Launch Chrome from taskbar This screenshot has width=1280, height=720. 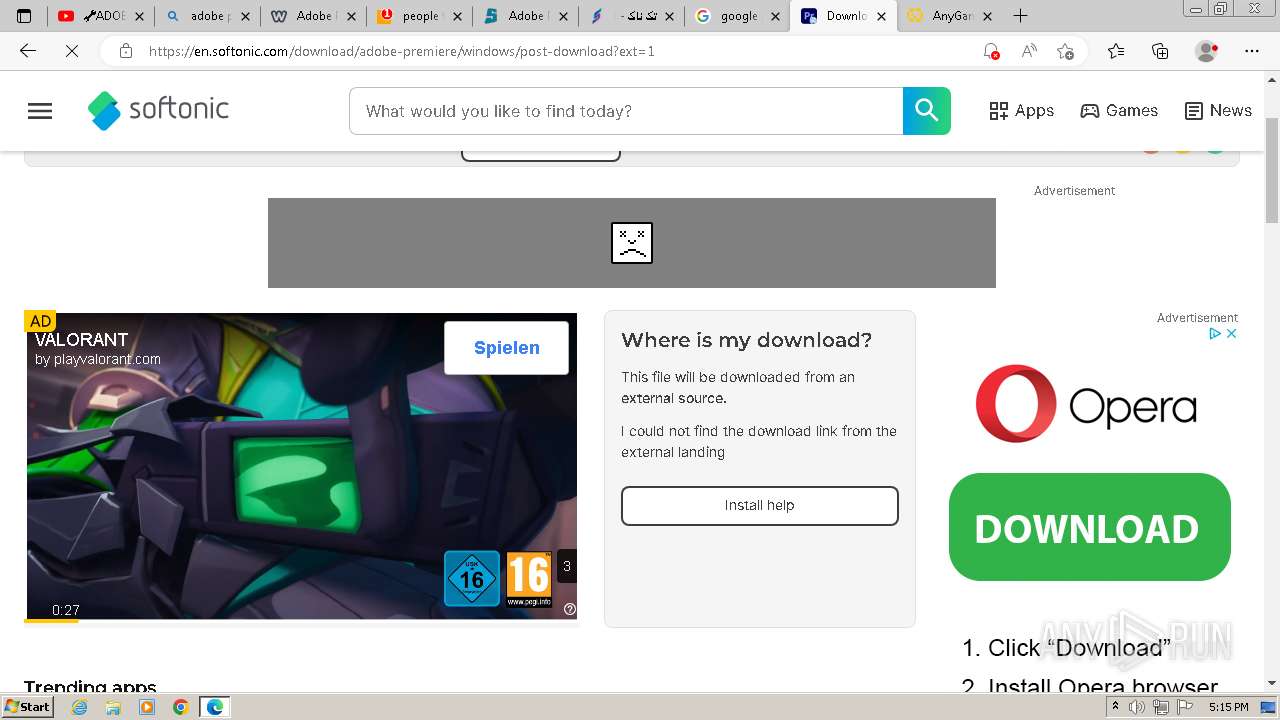click(180, 707)
